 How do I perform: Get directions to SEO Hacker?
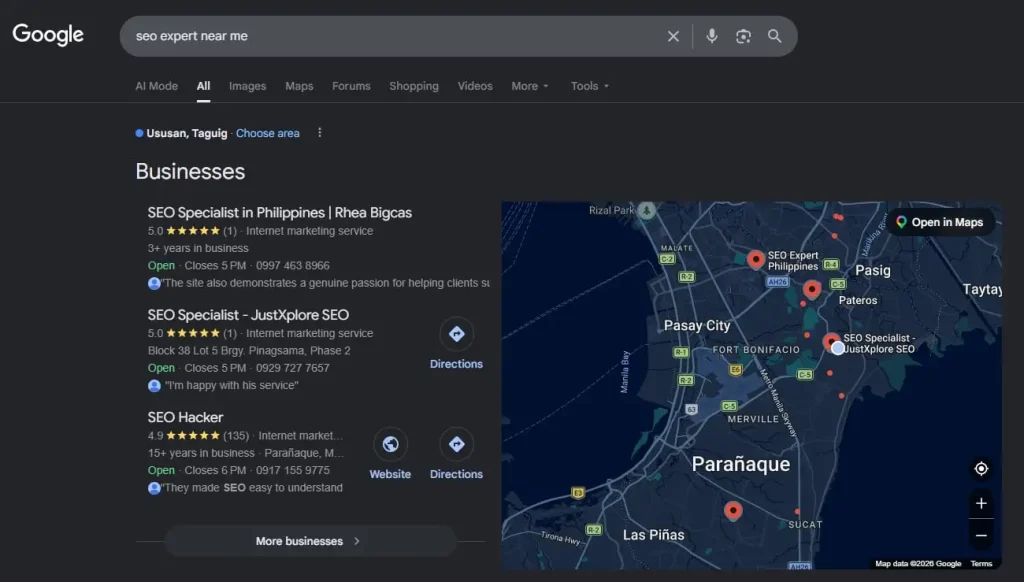(456, 455)
